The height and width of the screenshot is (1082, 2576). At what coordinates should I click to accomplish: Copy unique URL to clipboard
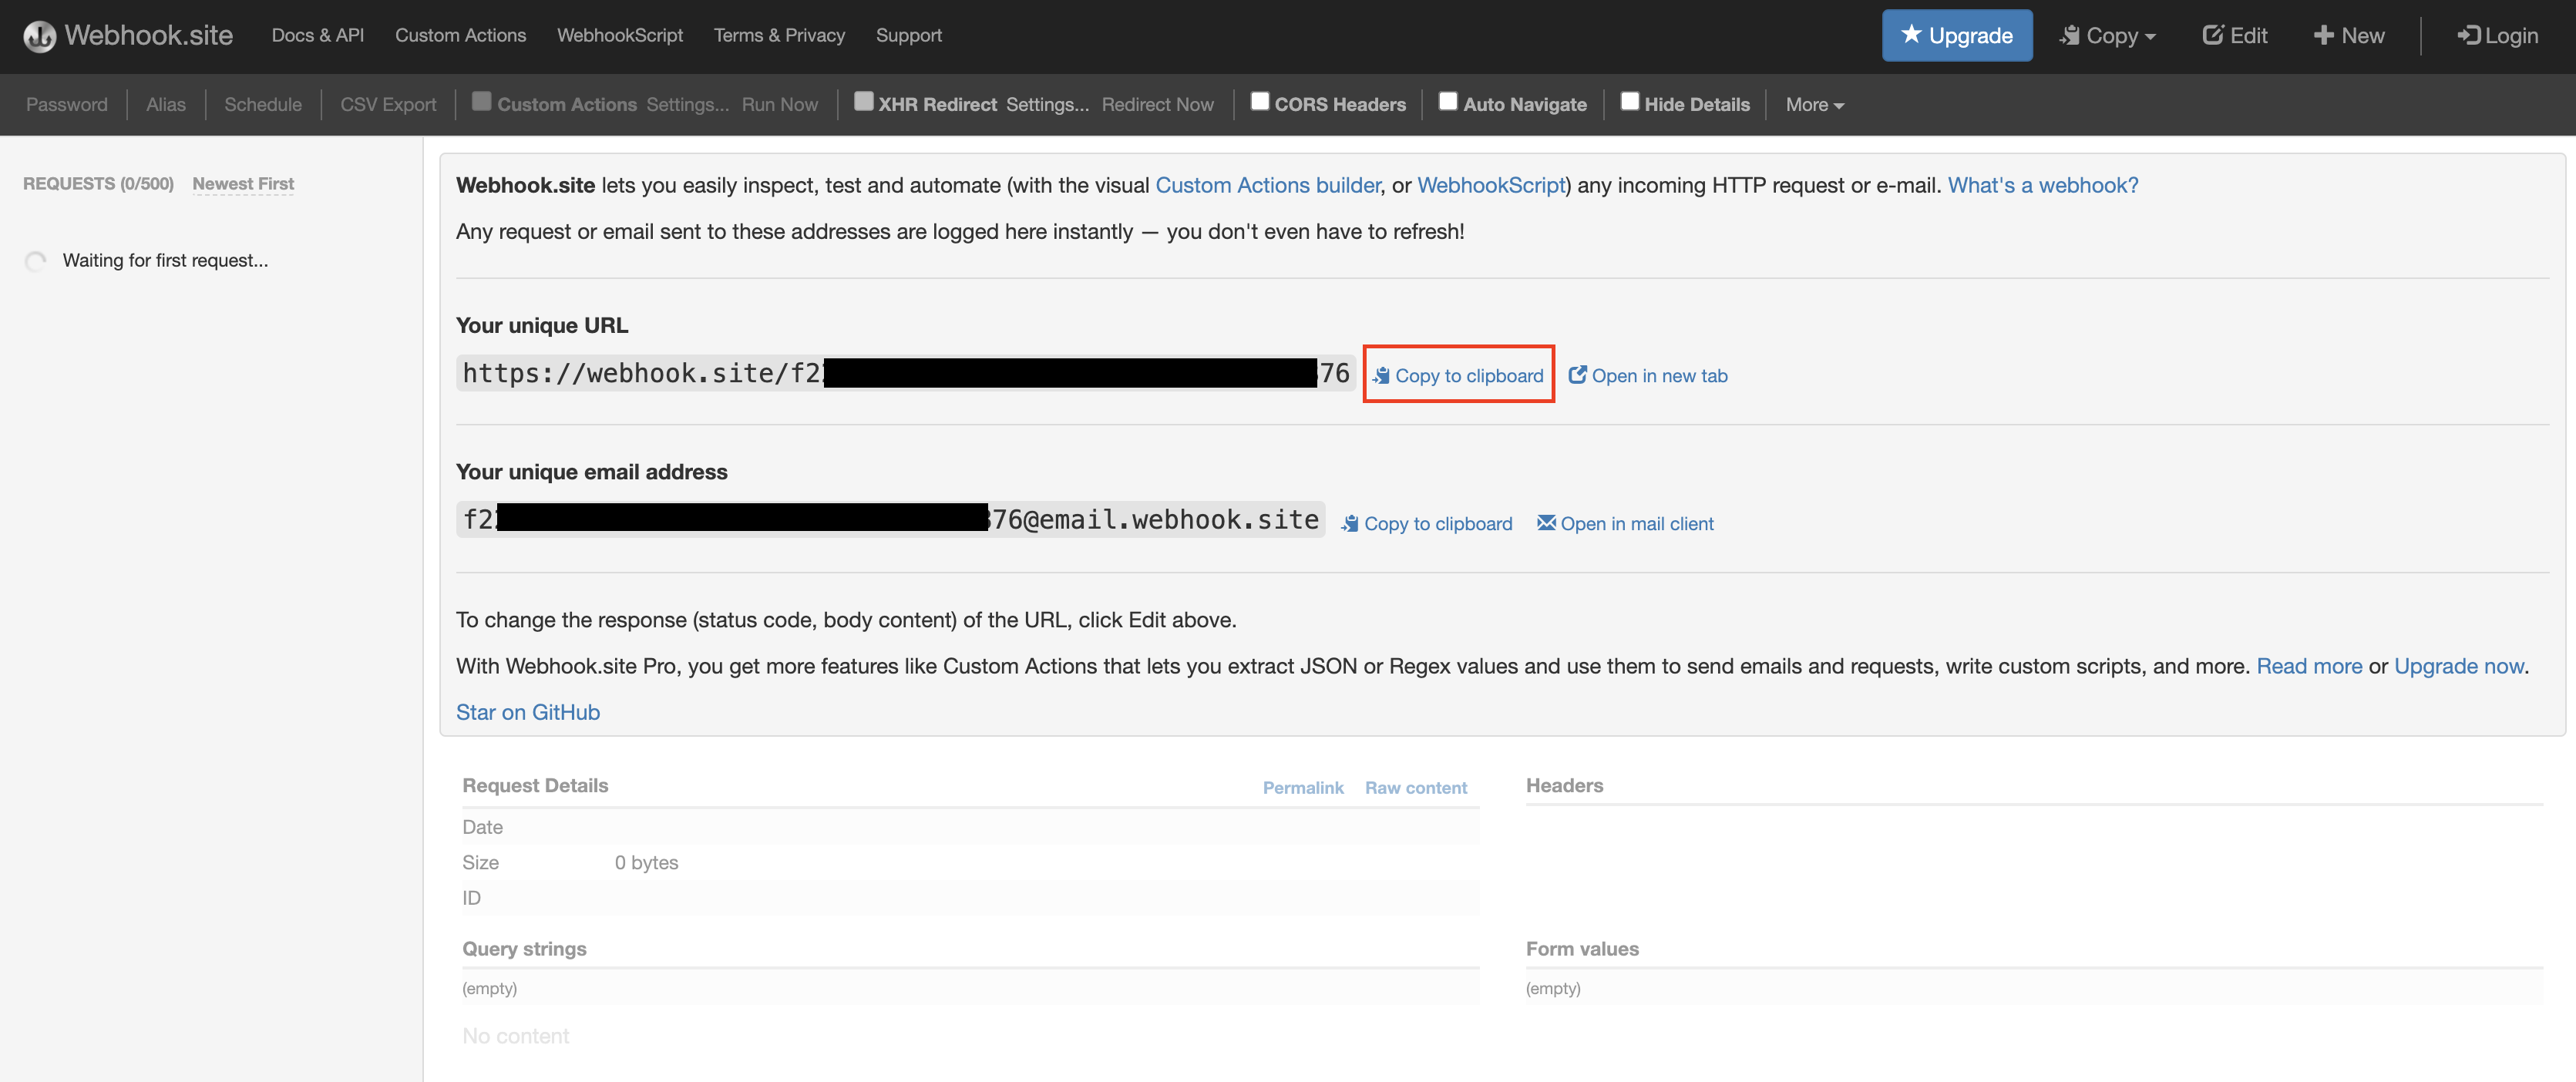tap(1458, 375)
